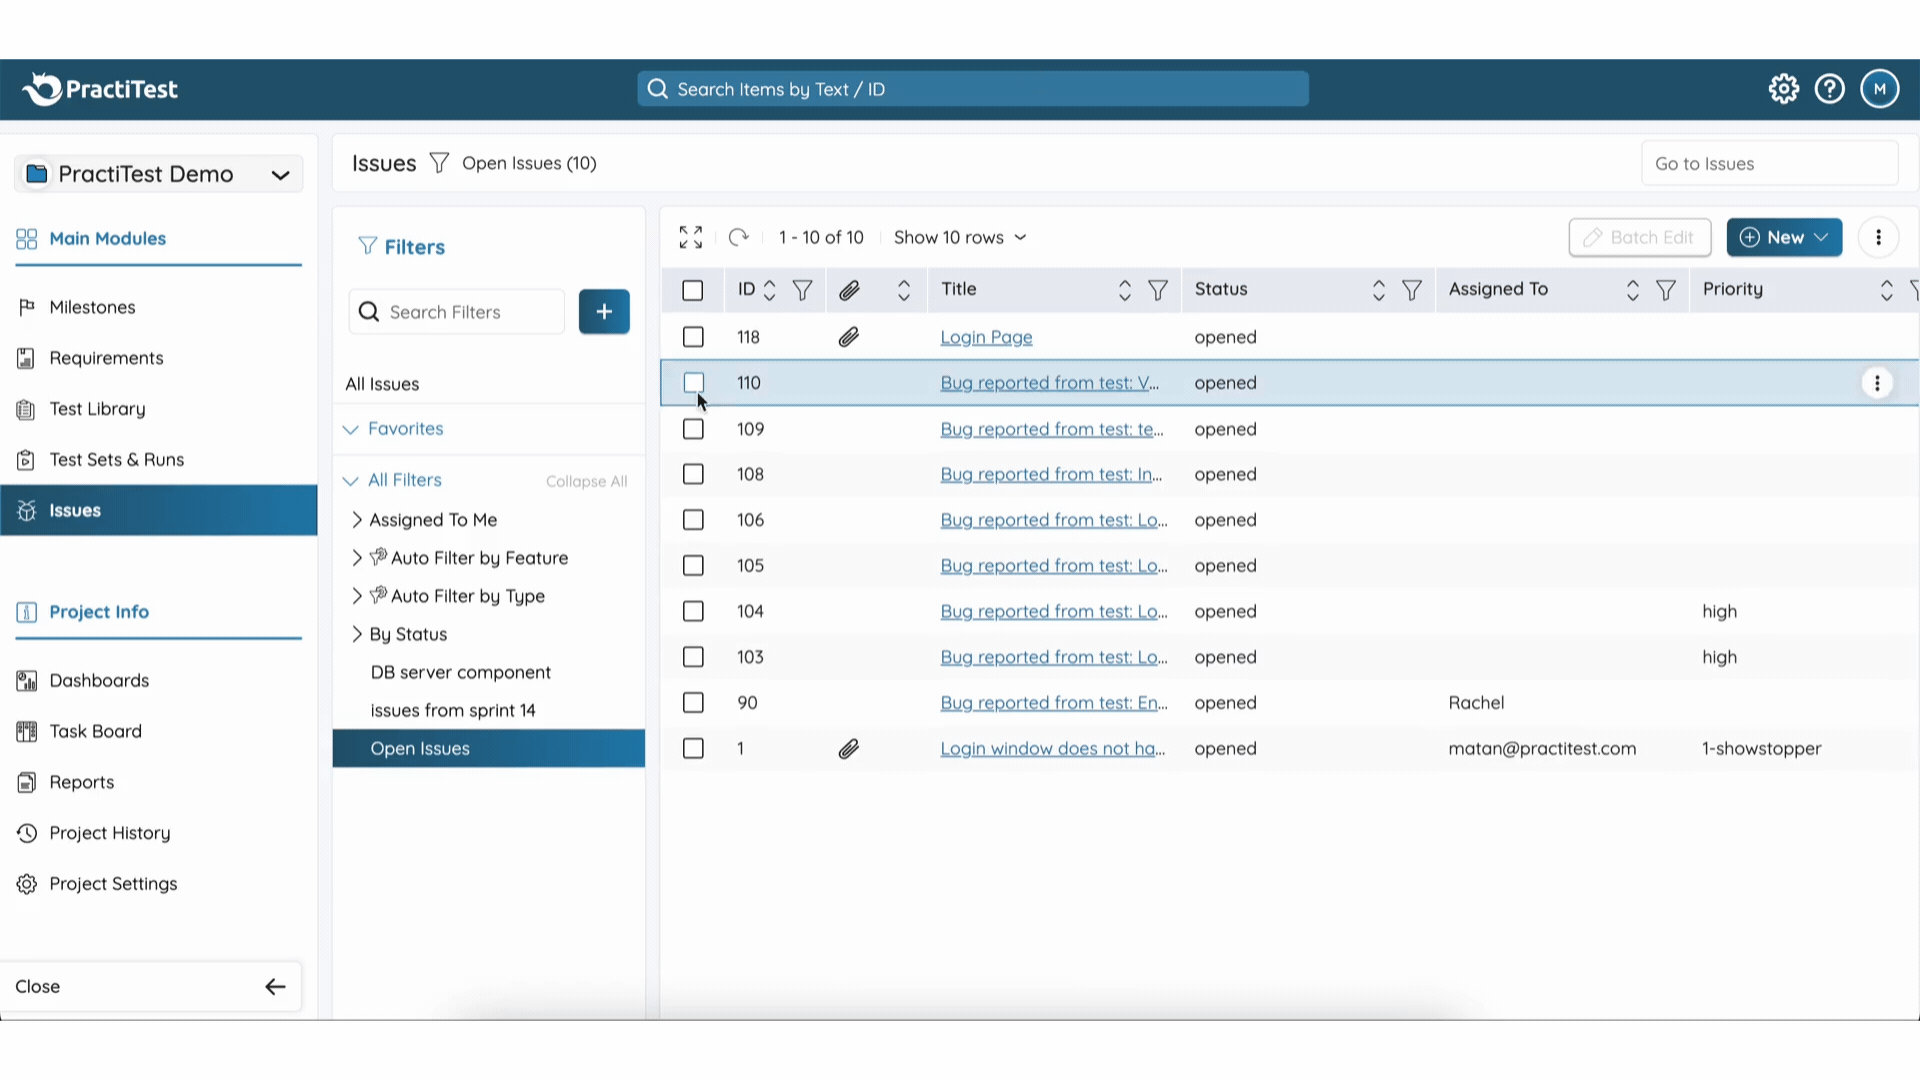Open Show 10 rows dropdown
Screen dimensions: 1920x1080
point(959,237)
